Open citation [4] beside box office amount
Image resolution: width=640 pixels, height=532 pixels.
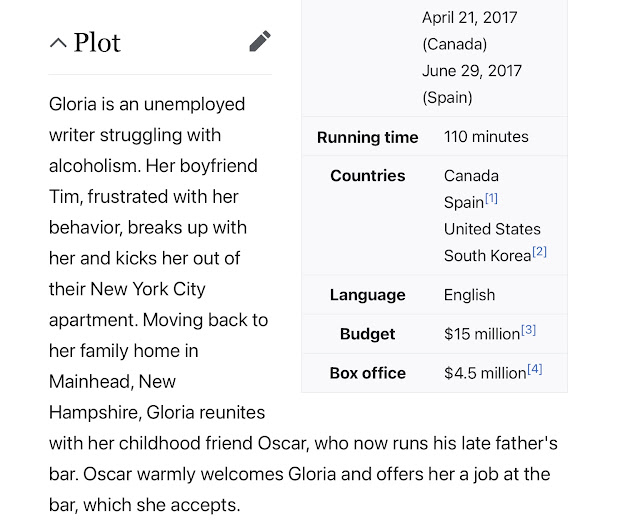coord(535,369)
